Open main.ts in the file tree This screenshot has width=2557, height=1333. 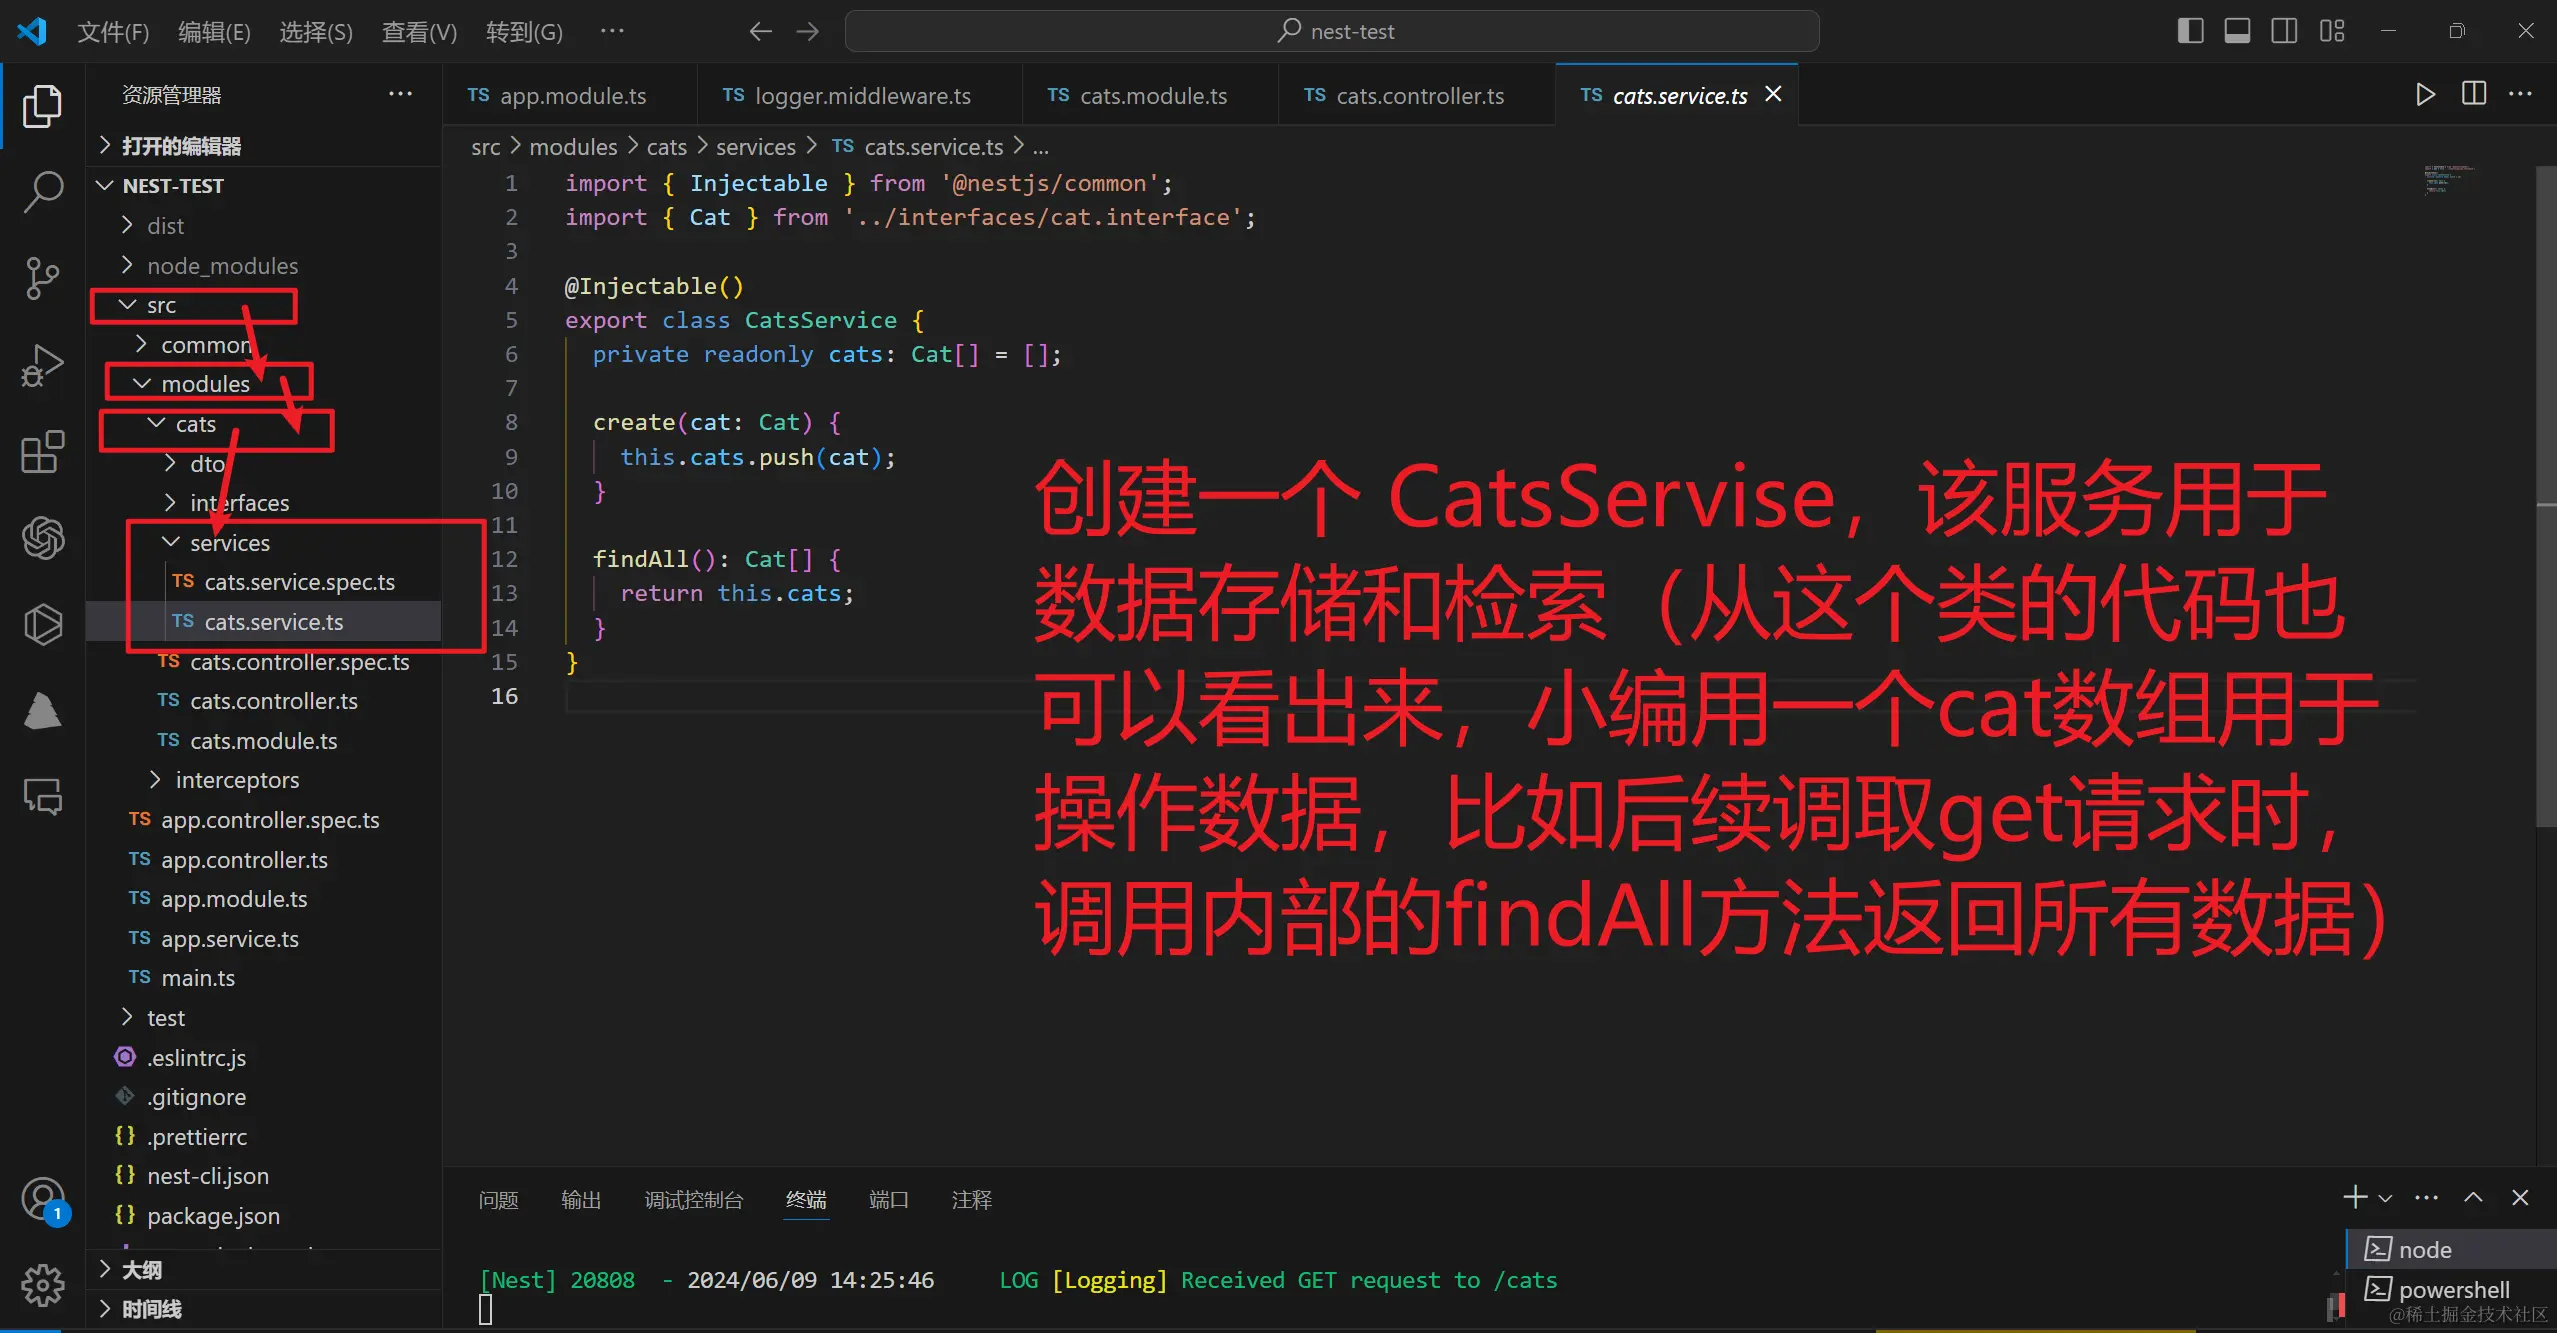tap(264, 978)
